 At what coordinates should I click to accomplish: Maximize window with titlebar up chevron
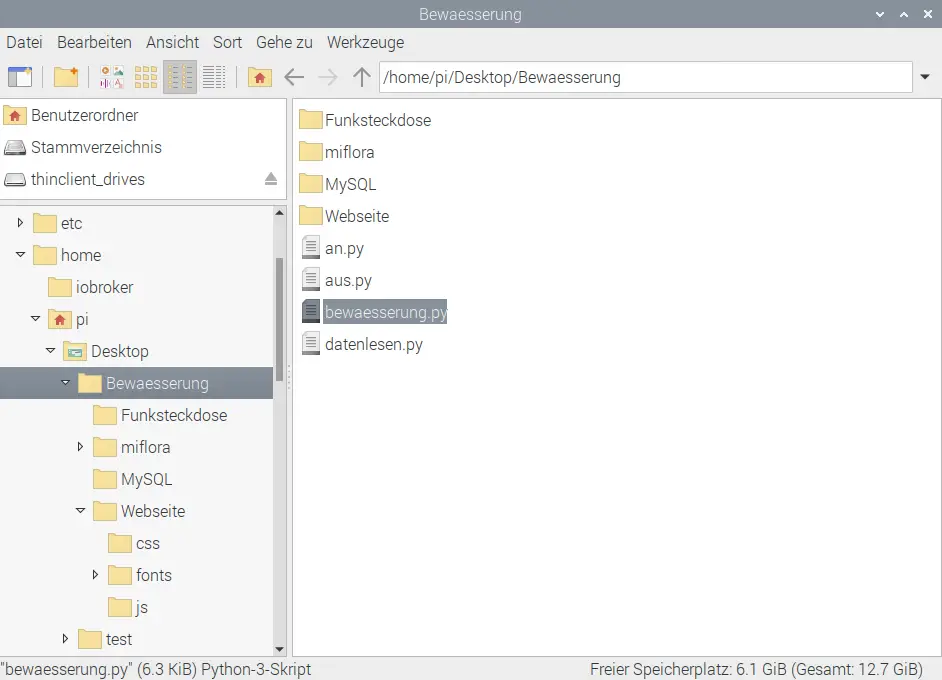point(904,14)
